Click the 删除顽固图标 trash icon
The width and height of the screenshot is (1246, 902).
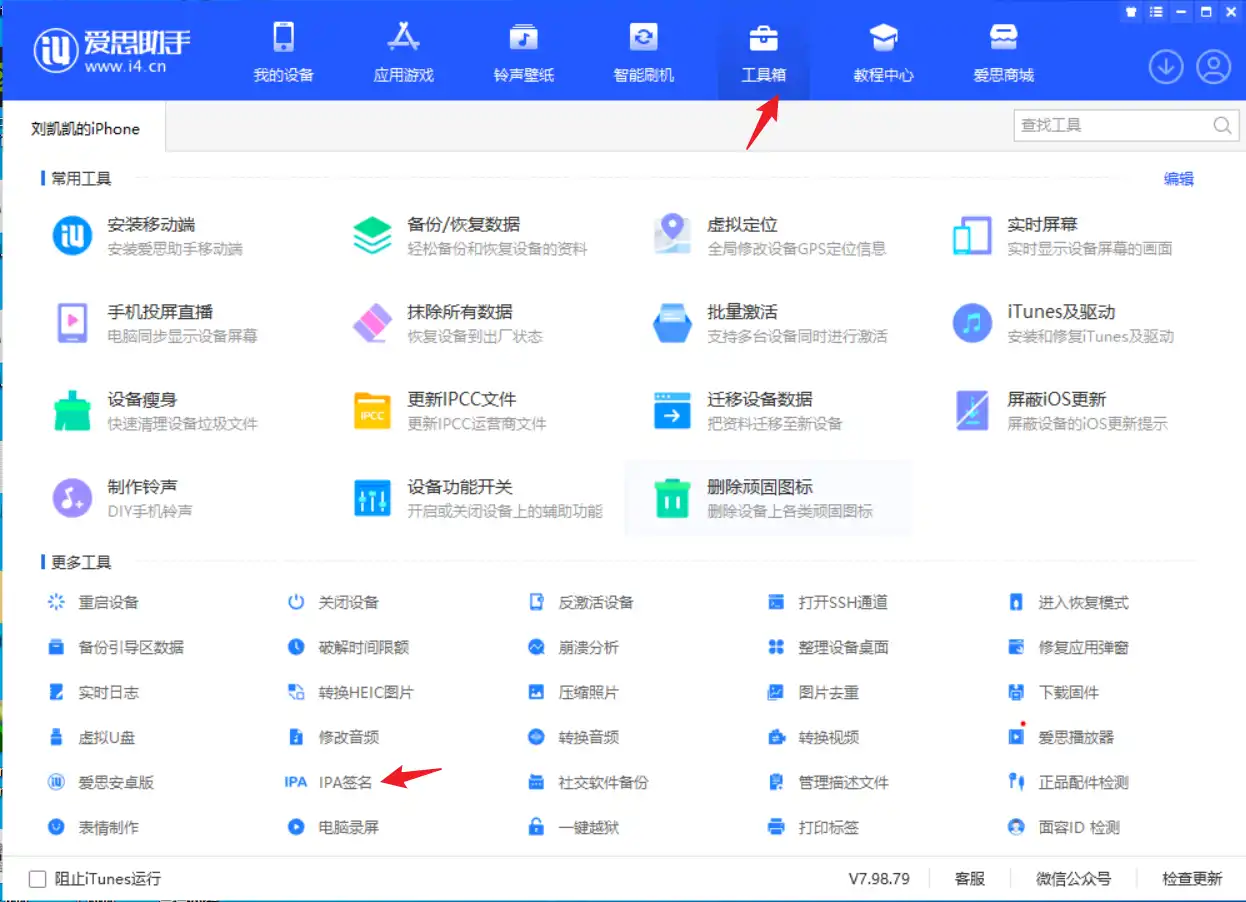(x=672, y=497)
